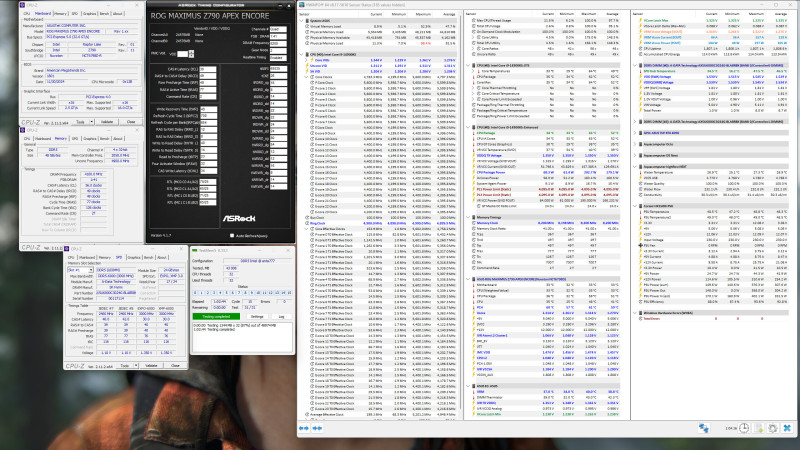Open Tools dropdown arrow in CPU-Z SPD window
Viewport: 800px width, 450px height.
pyautogui.click(x=136, y=365)
